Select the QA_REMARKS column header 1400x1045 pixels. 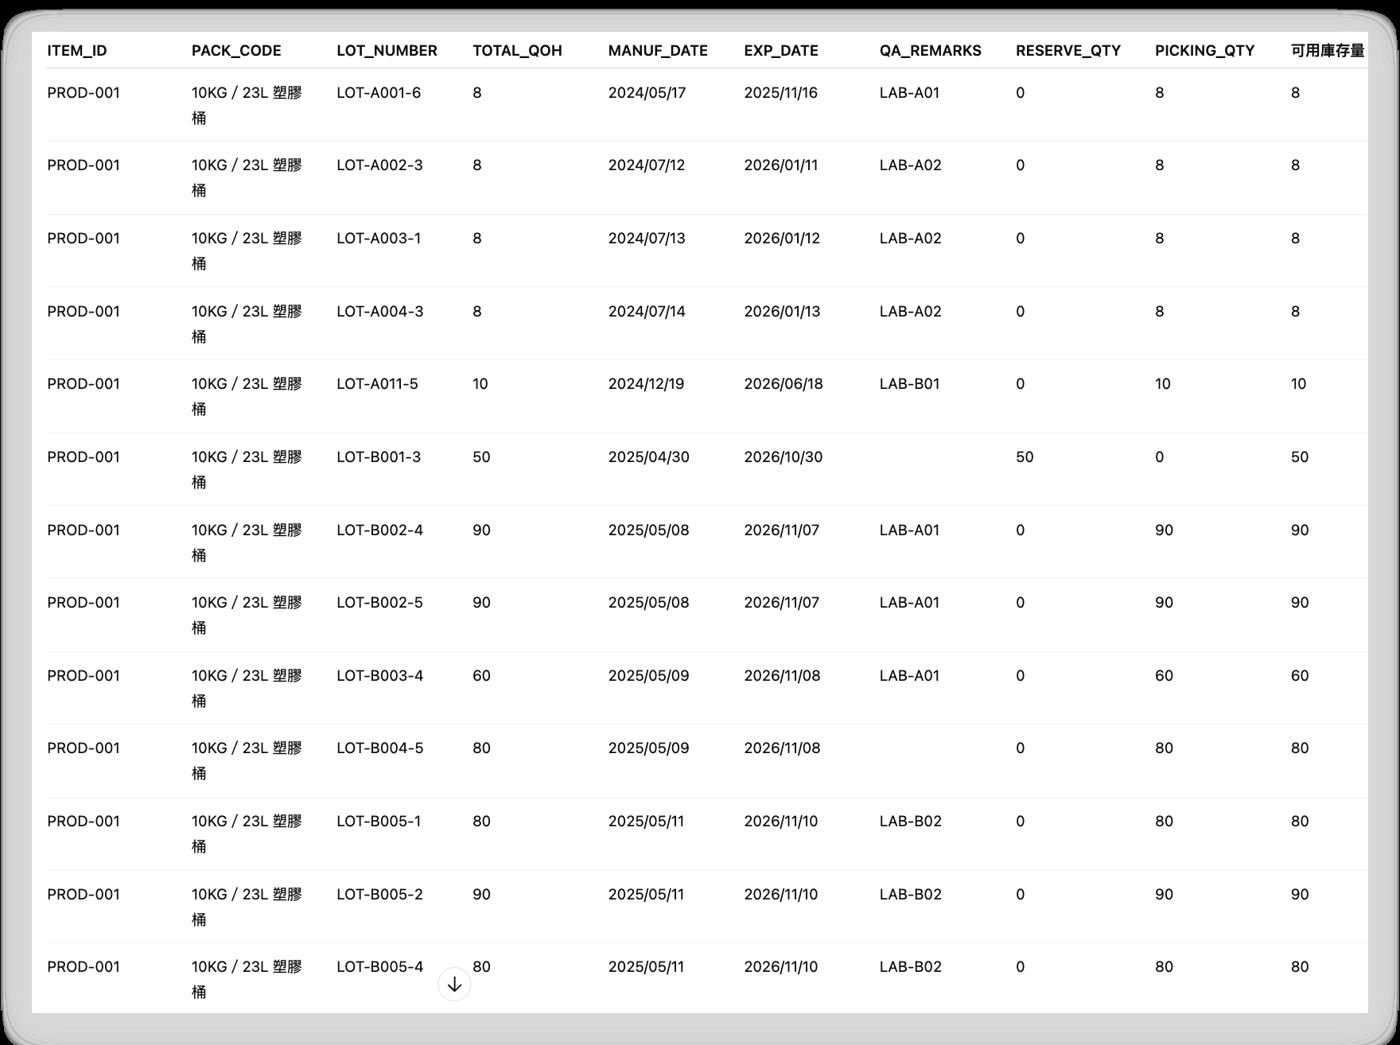click(930, 51)
